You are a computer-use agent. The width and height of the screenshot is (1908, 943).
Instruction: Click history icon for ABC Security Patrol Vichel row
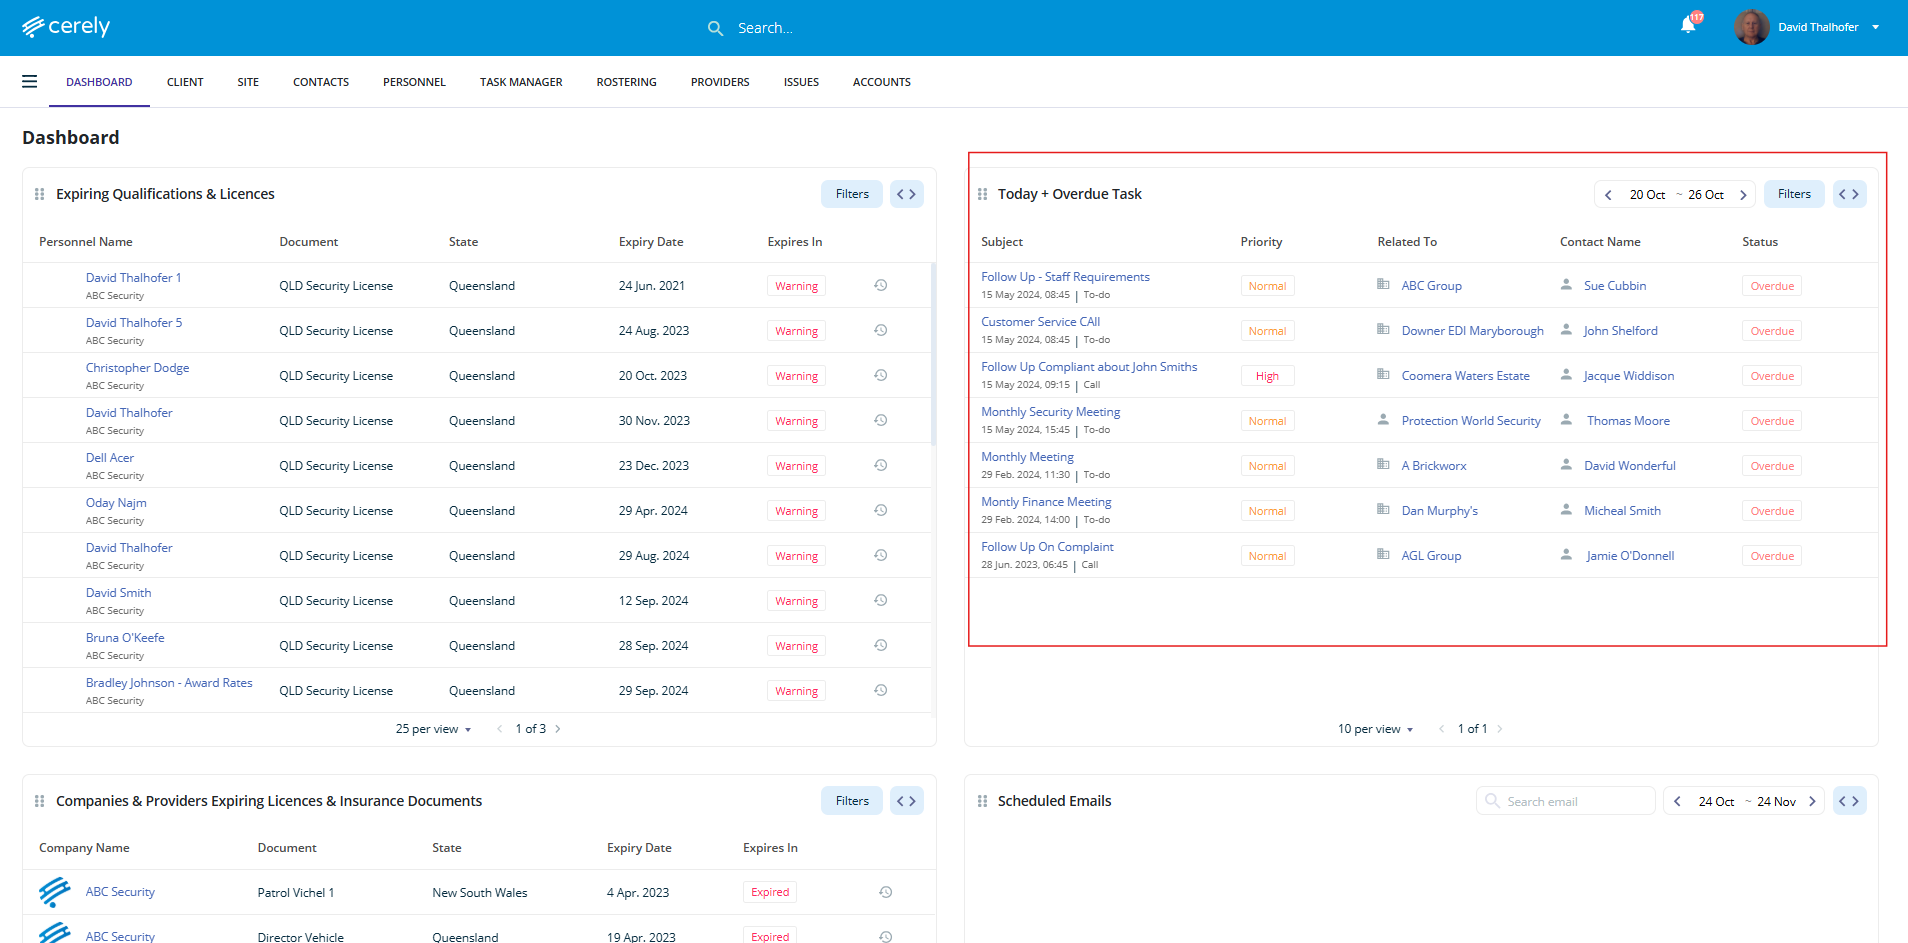coord(885,892)
